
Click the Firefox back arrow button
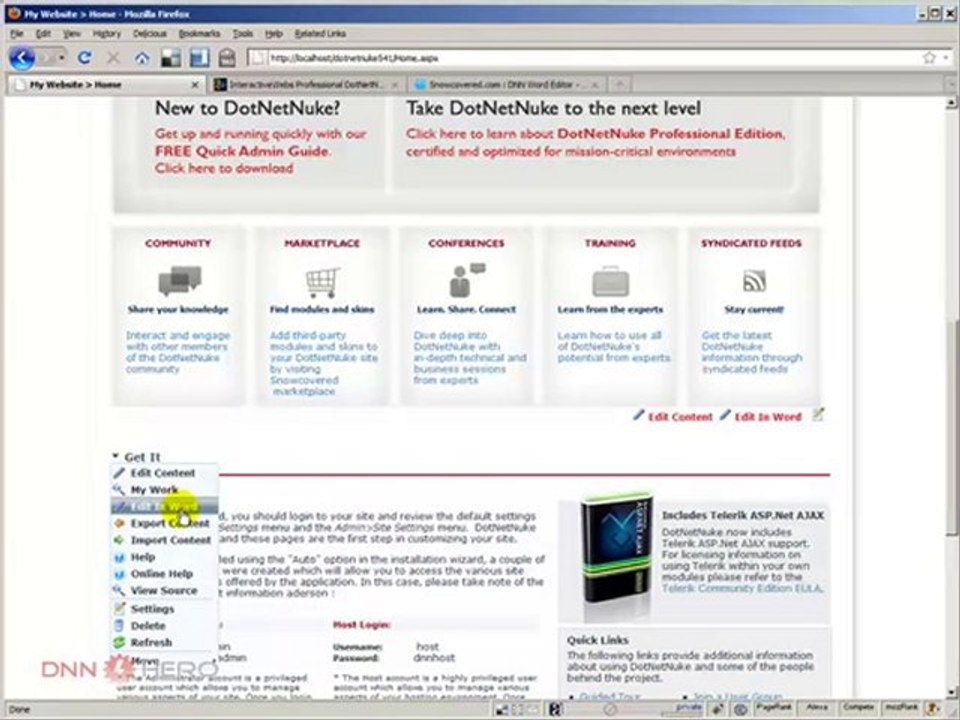22,58
